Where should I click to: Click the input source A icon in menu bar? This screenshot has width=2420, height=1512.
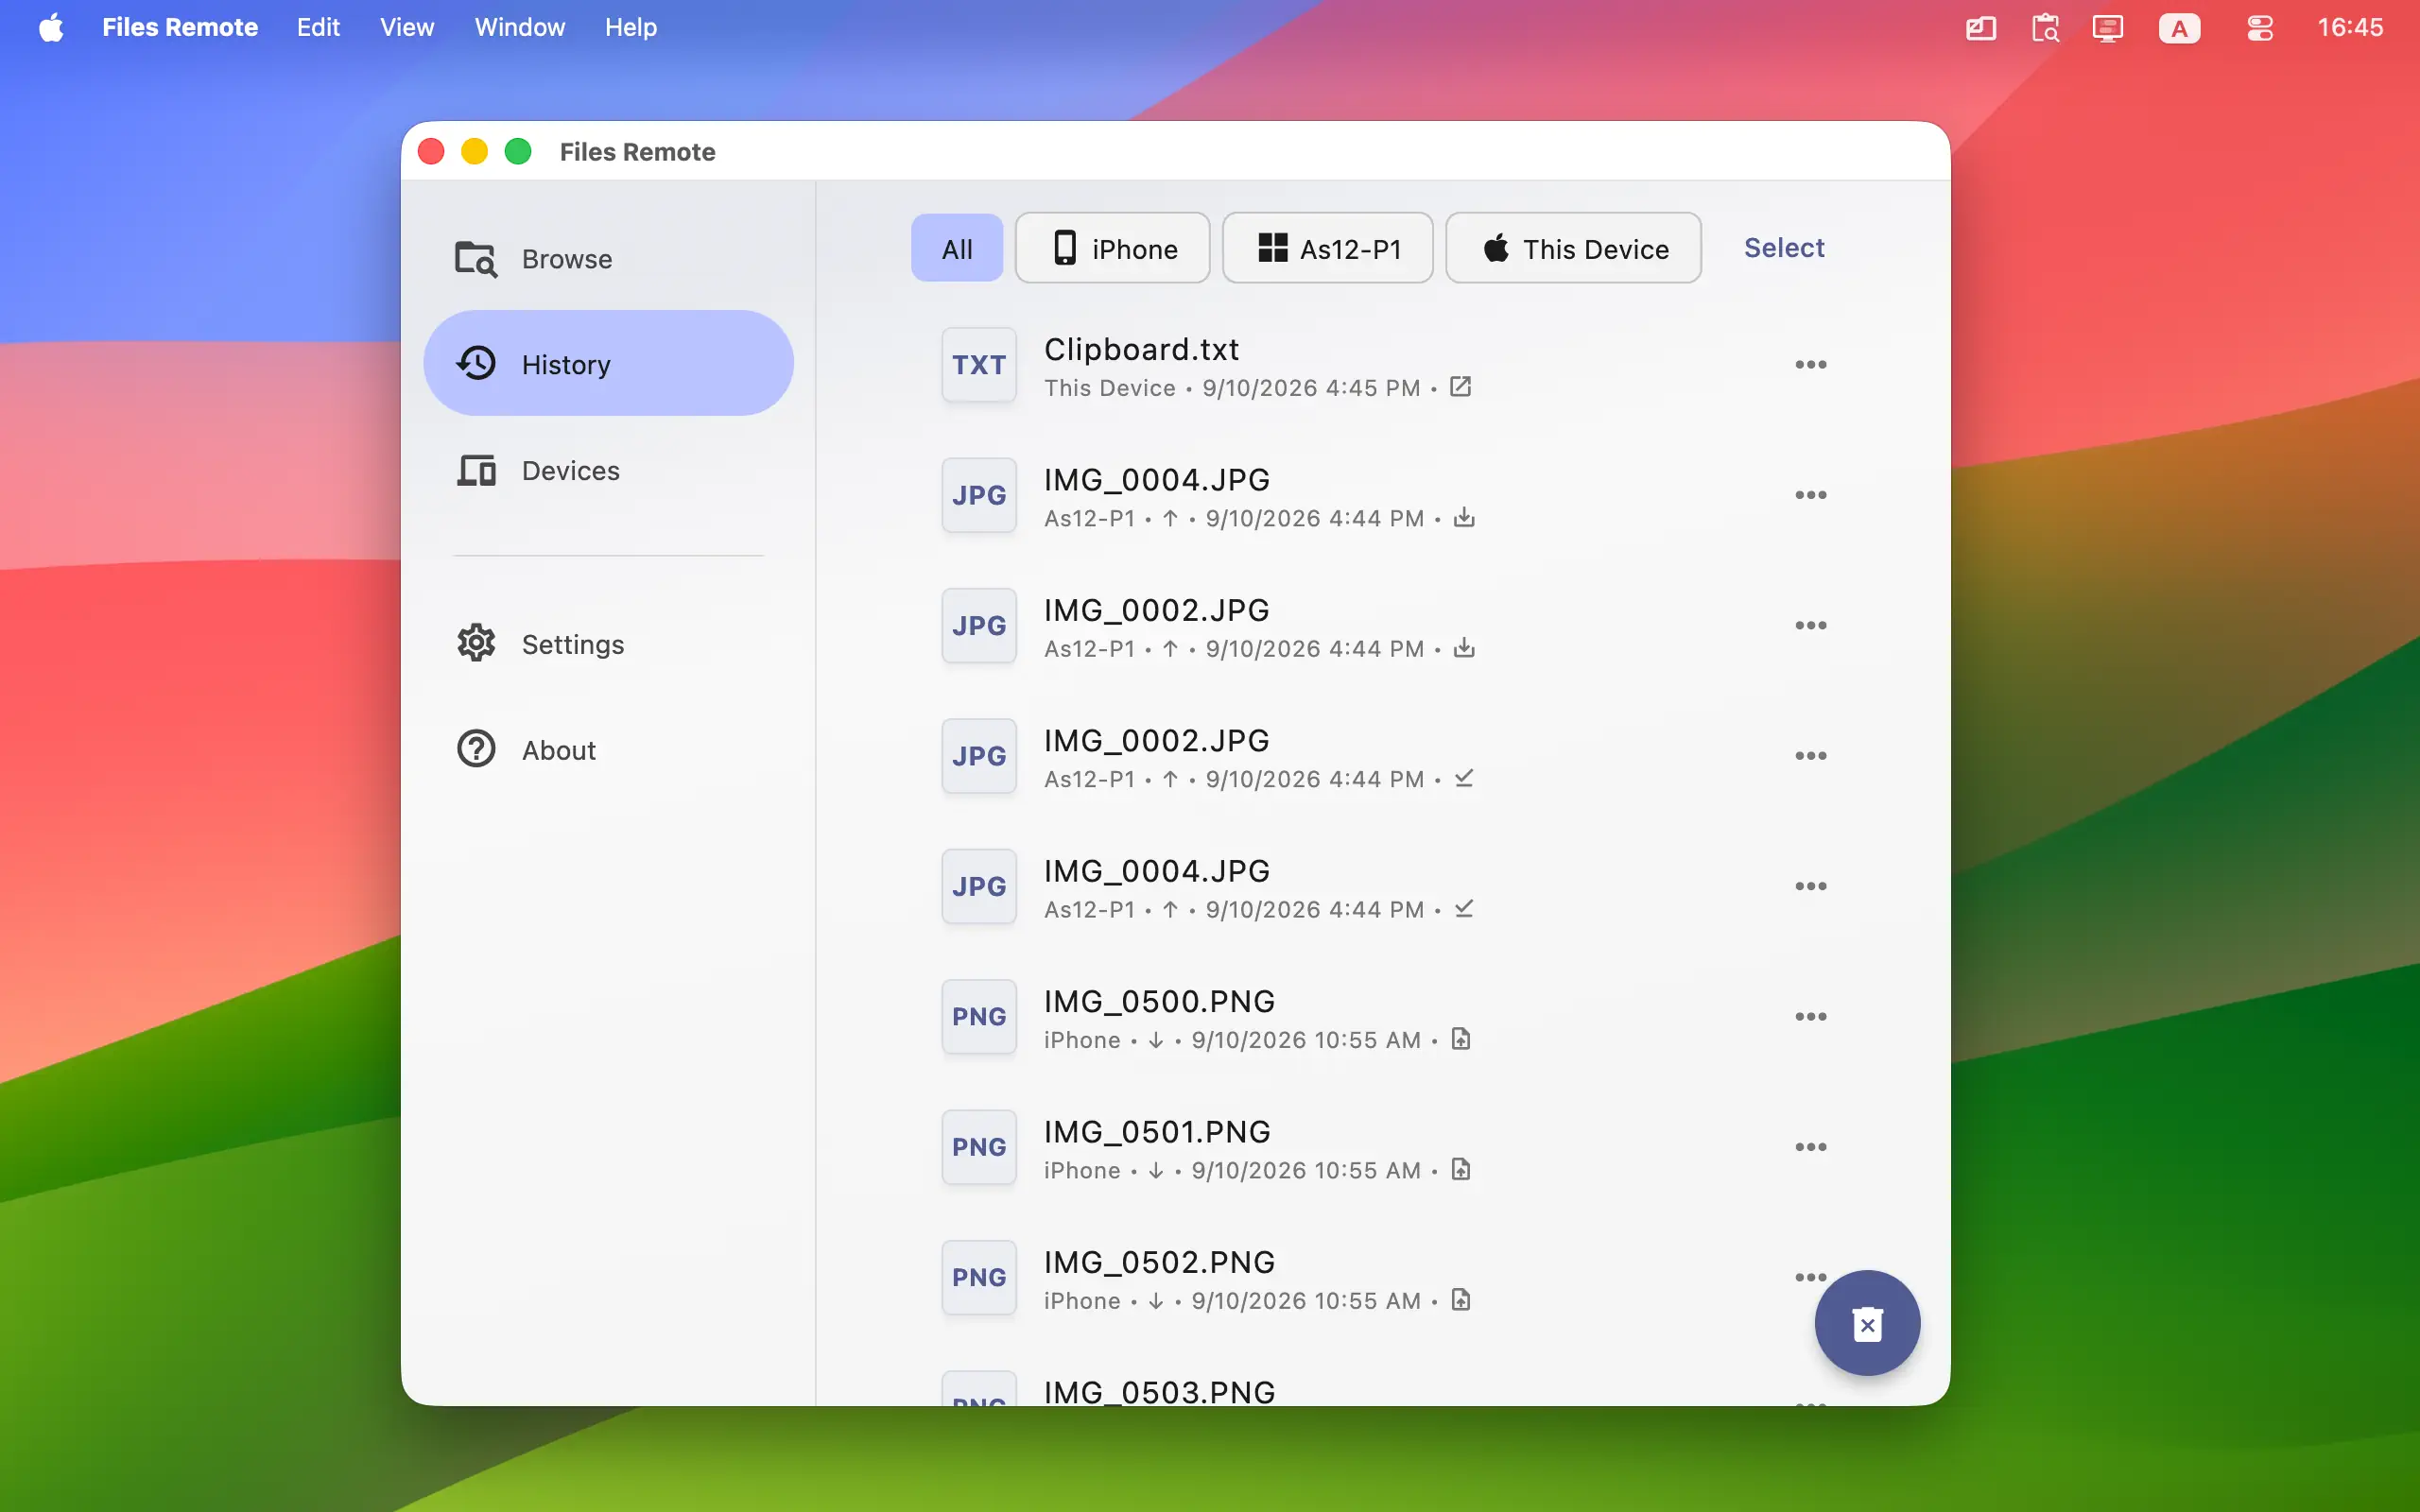pos(2179,28)
